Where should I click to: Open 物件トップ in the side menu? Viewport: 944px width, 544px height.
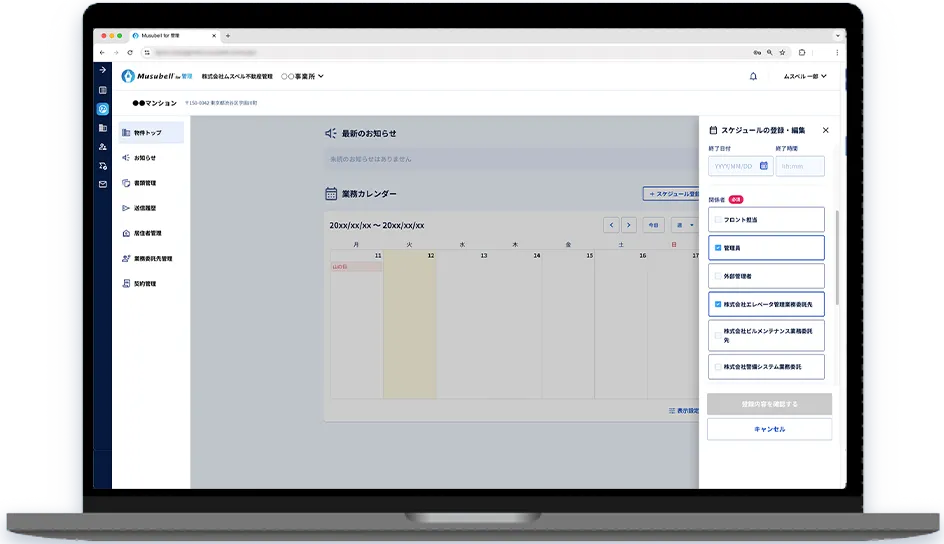click(151, 132)
